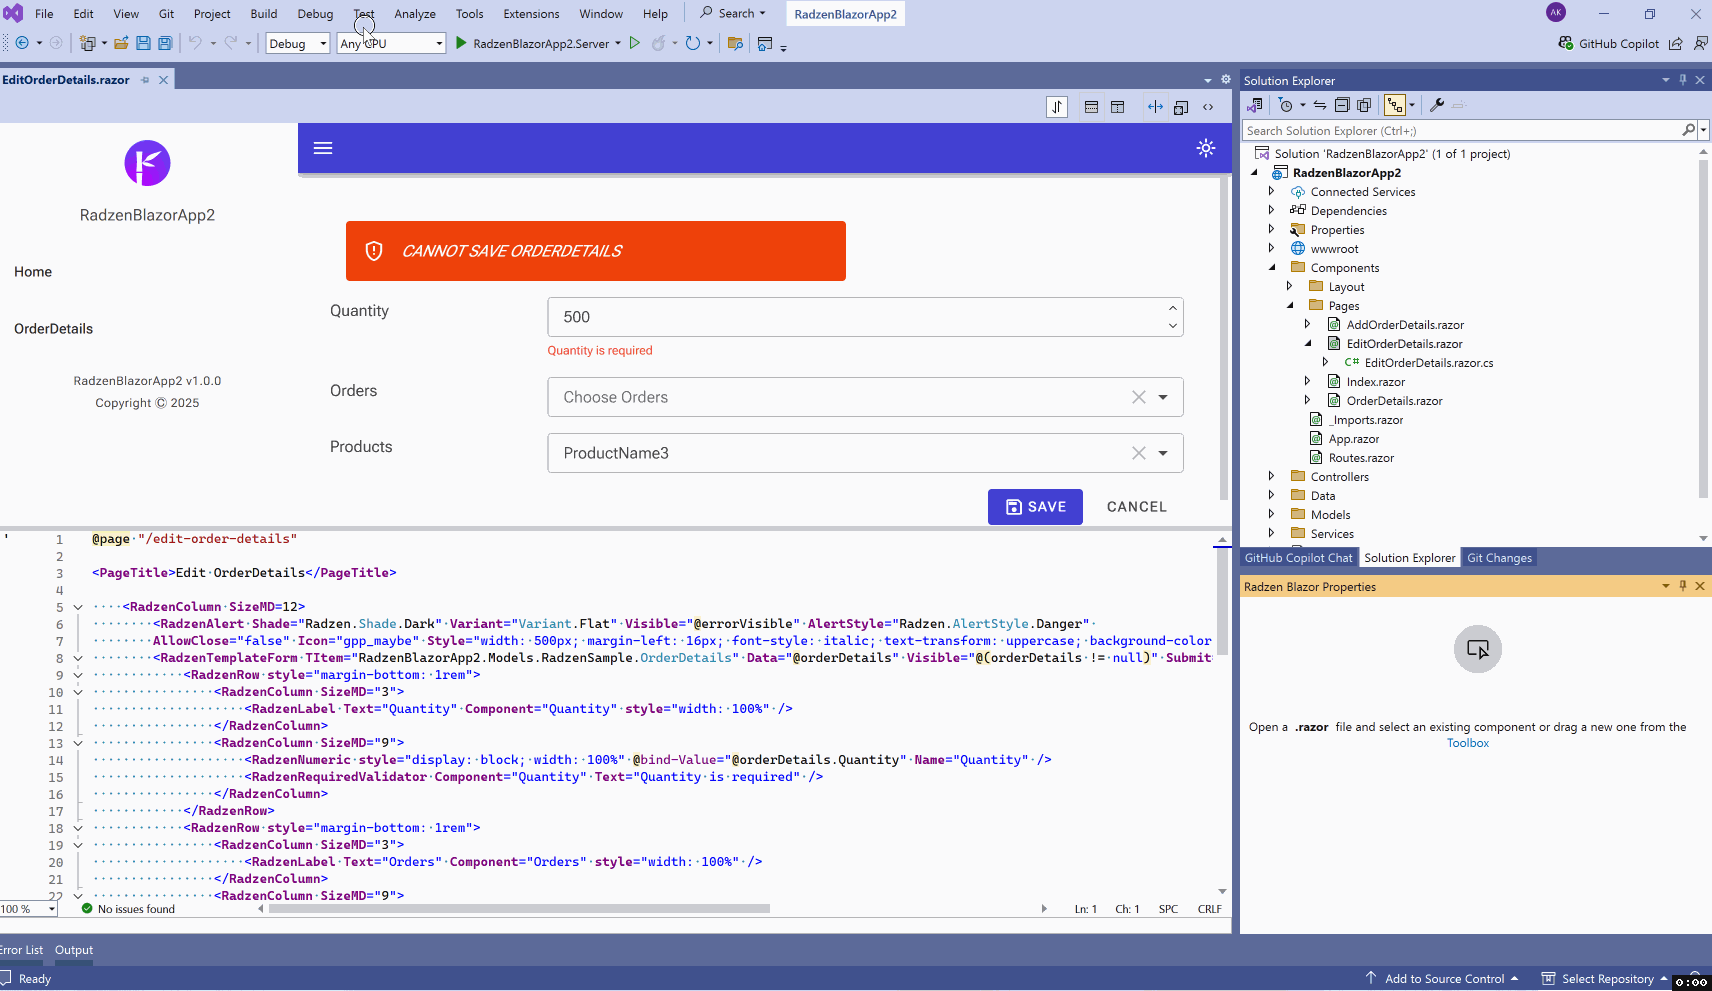
Task: Click the swap panes icon in the designer toolbar
Action: pyautogui.click(x=1057, y=107)
